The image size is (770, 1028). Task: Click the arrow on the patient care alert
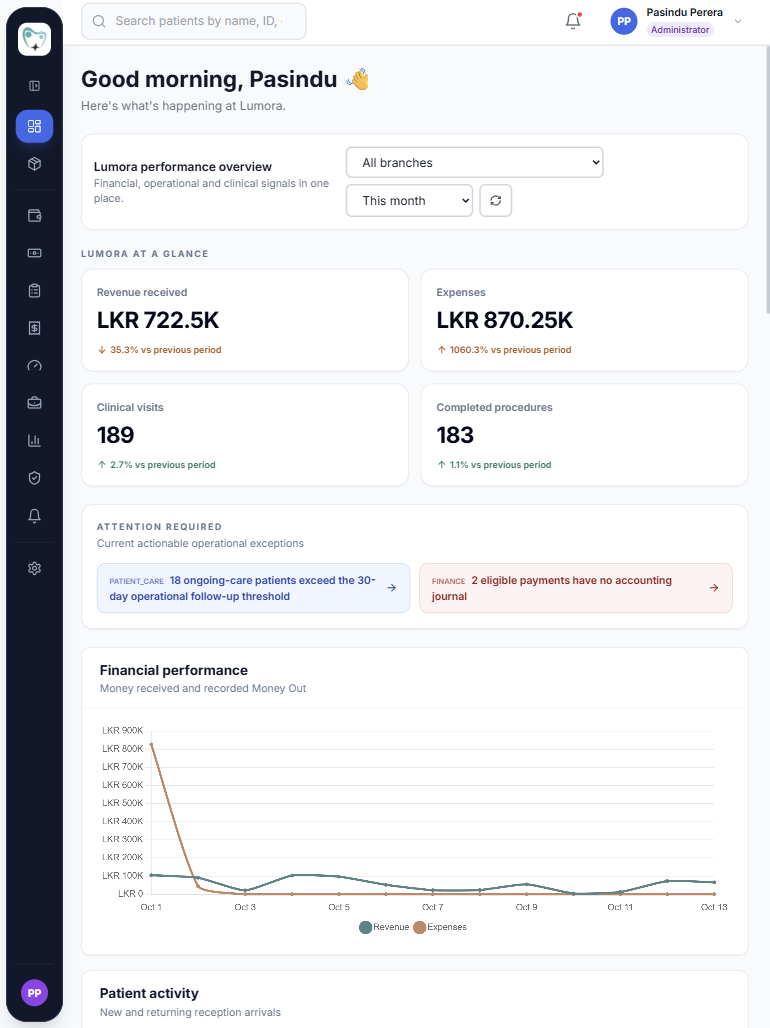(x=392, y=588)
